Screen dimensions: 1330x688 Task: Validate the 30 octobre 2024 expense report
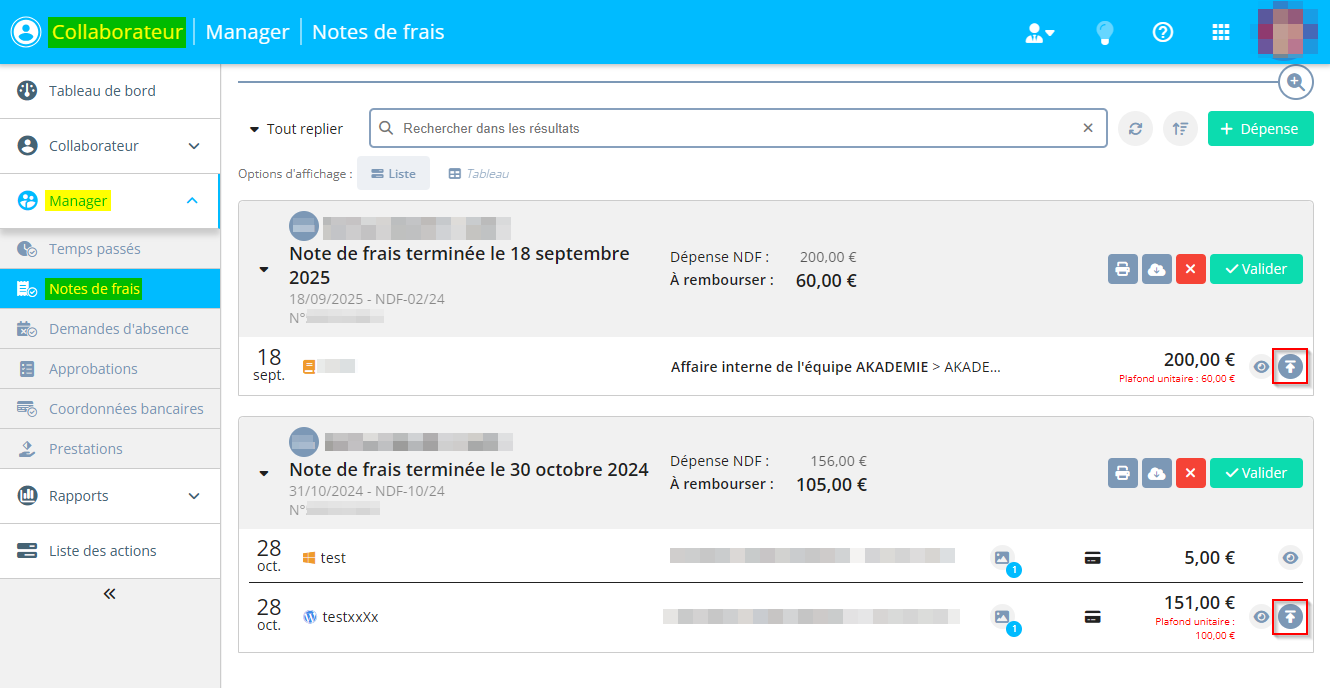pos(1255,473)
